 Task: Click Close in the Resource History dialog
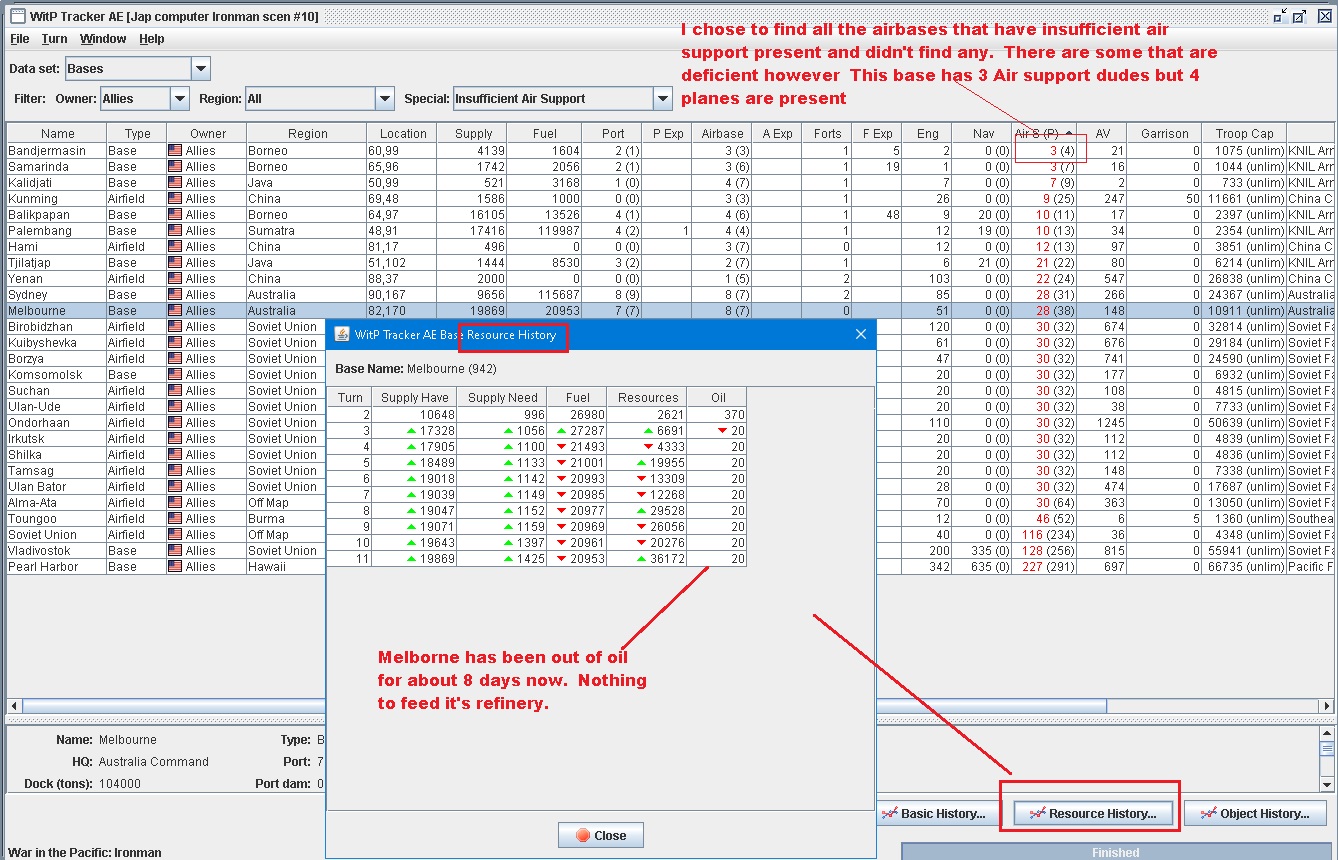click(601, 835)
